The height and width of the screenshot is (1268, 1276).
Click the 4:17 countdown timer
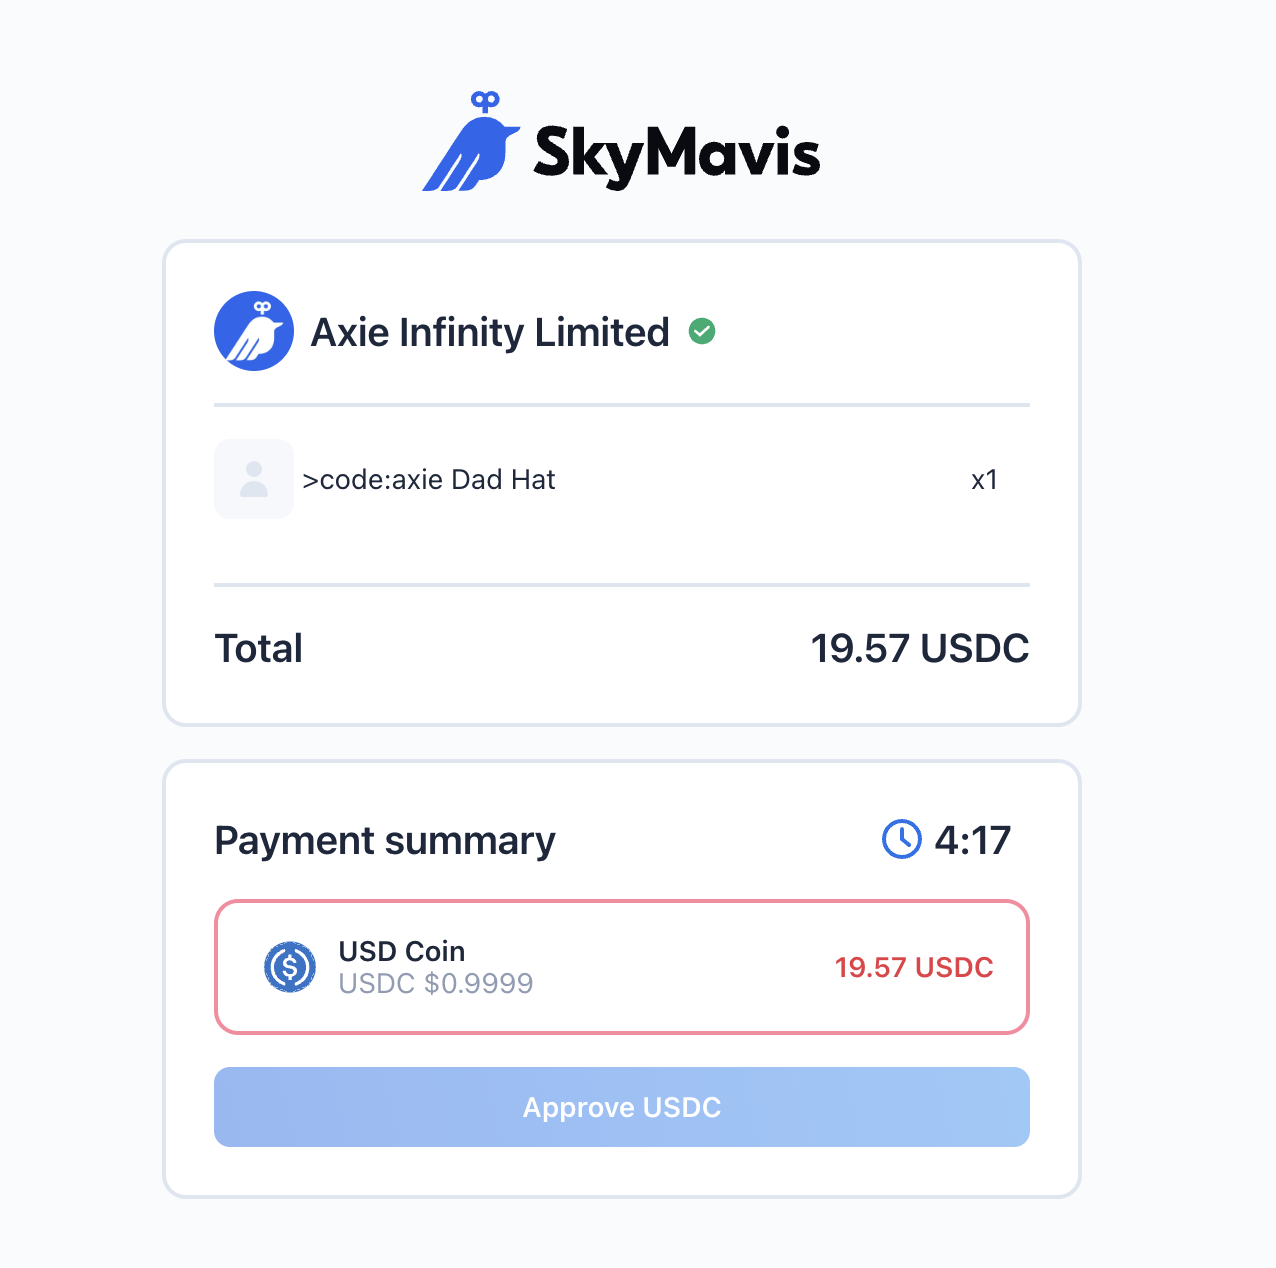pos(972,840)
